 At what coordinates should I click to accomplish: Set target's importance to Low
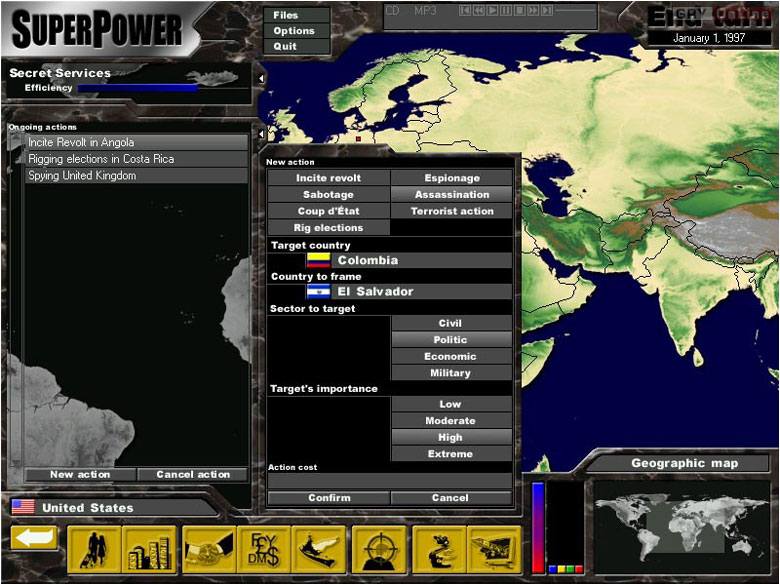452,404
